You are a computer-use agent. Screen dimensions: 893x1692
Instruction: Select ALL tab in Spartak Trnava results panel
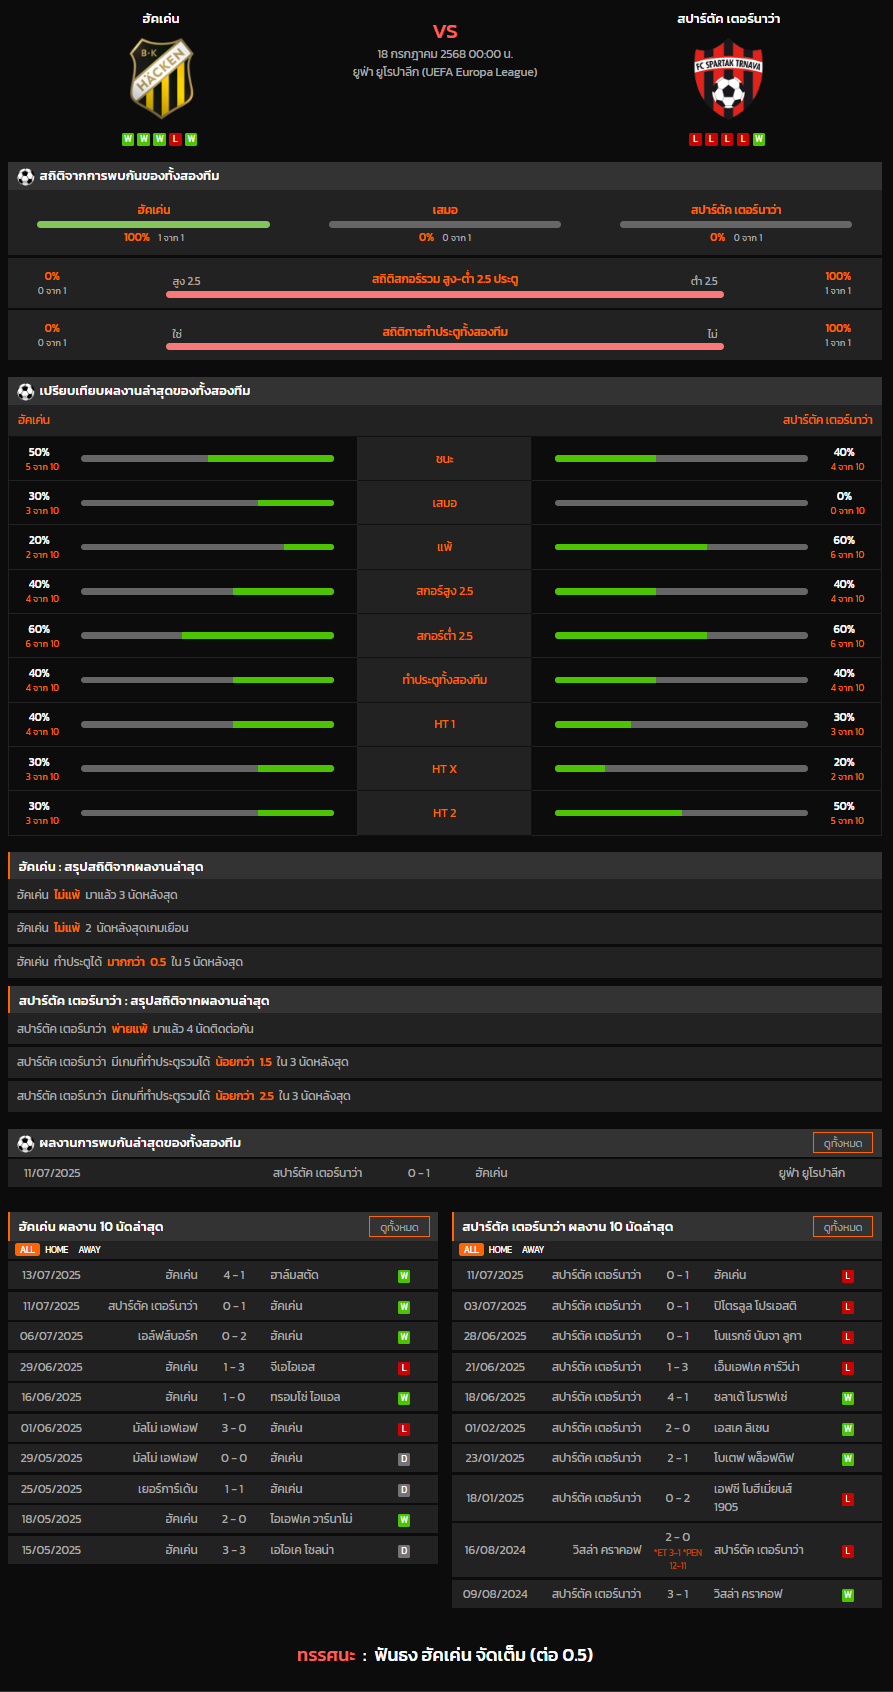coord(471,1250)
